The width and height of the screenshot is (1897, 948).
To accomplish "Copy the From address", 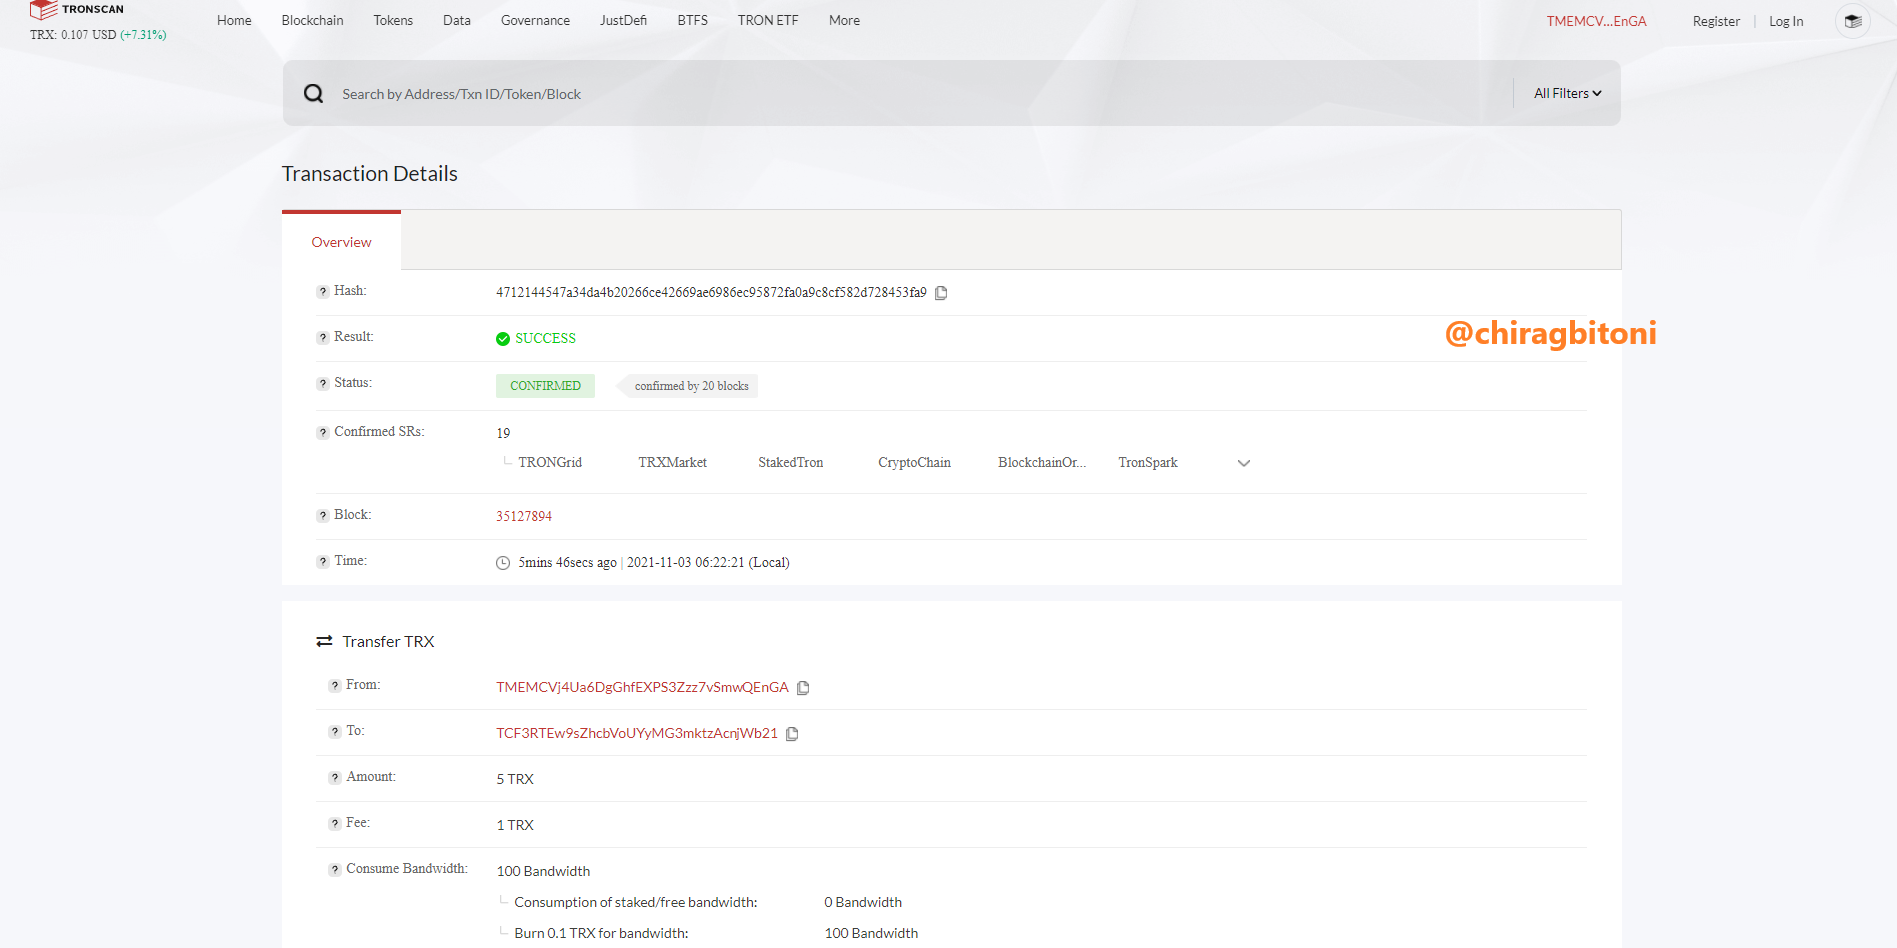I will (803, 688).
